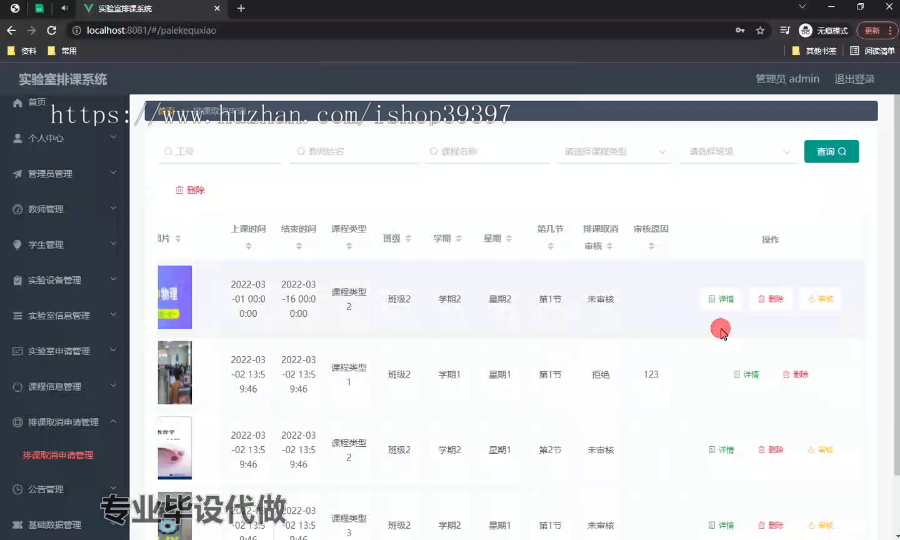
Task: Click the blue 物理 course thumbnail
Action: pyautogui.click(x=175, y=297)
